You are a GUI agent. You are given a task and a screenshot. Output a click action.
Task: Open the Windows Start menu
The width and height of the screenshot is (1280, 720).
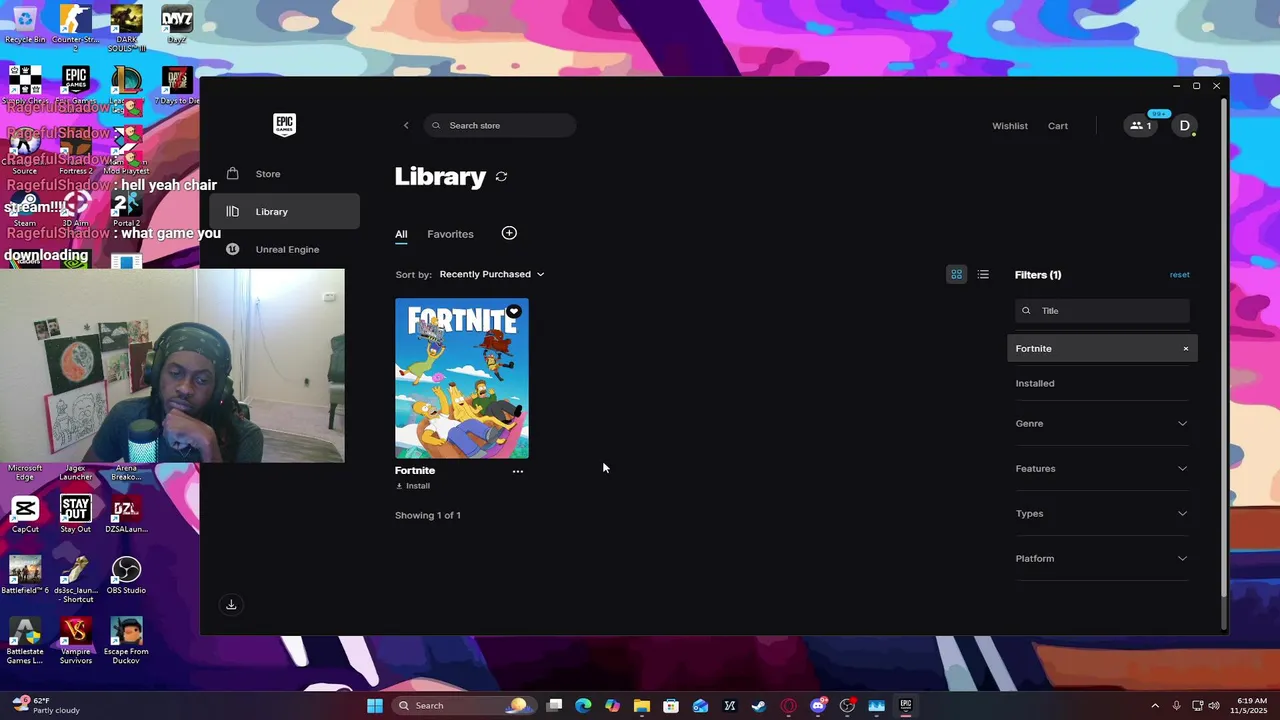[x=375, y=705]
